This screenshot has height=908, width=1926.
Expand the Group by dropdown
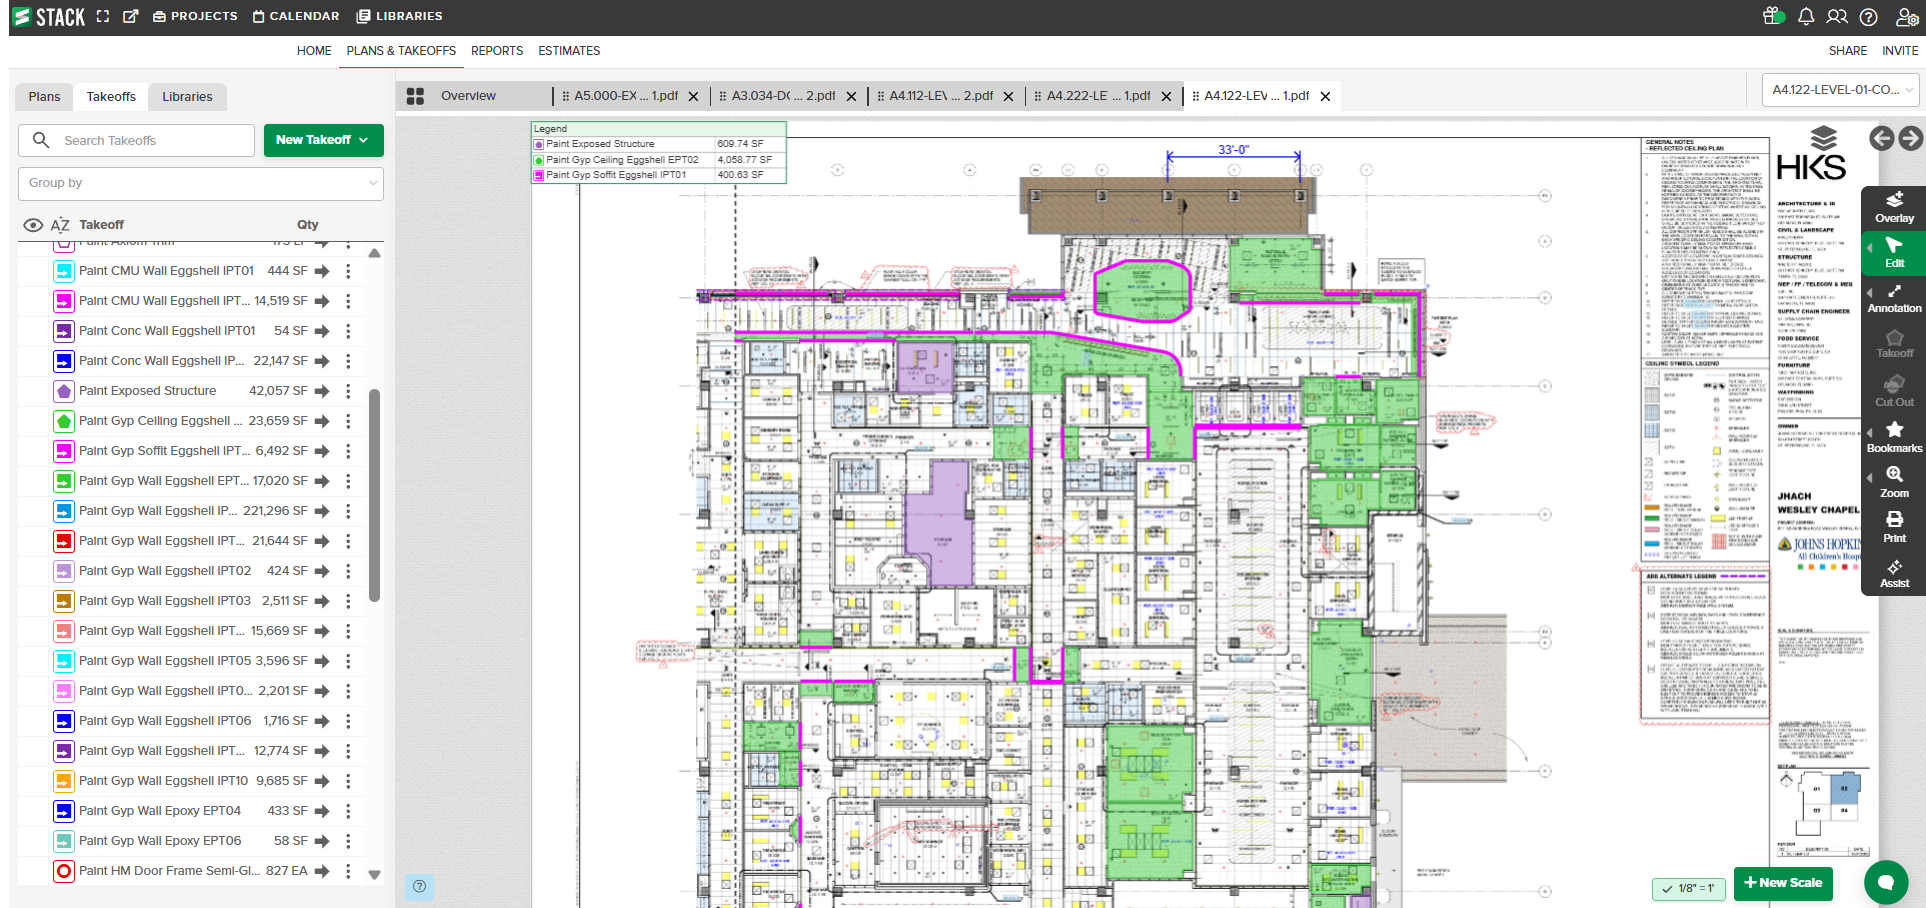click(201, 183)
